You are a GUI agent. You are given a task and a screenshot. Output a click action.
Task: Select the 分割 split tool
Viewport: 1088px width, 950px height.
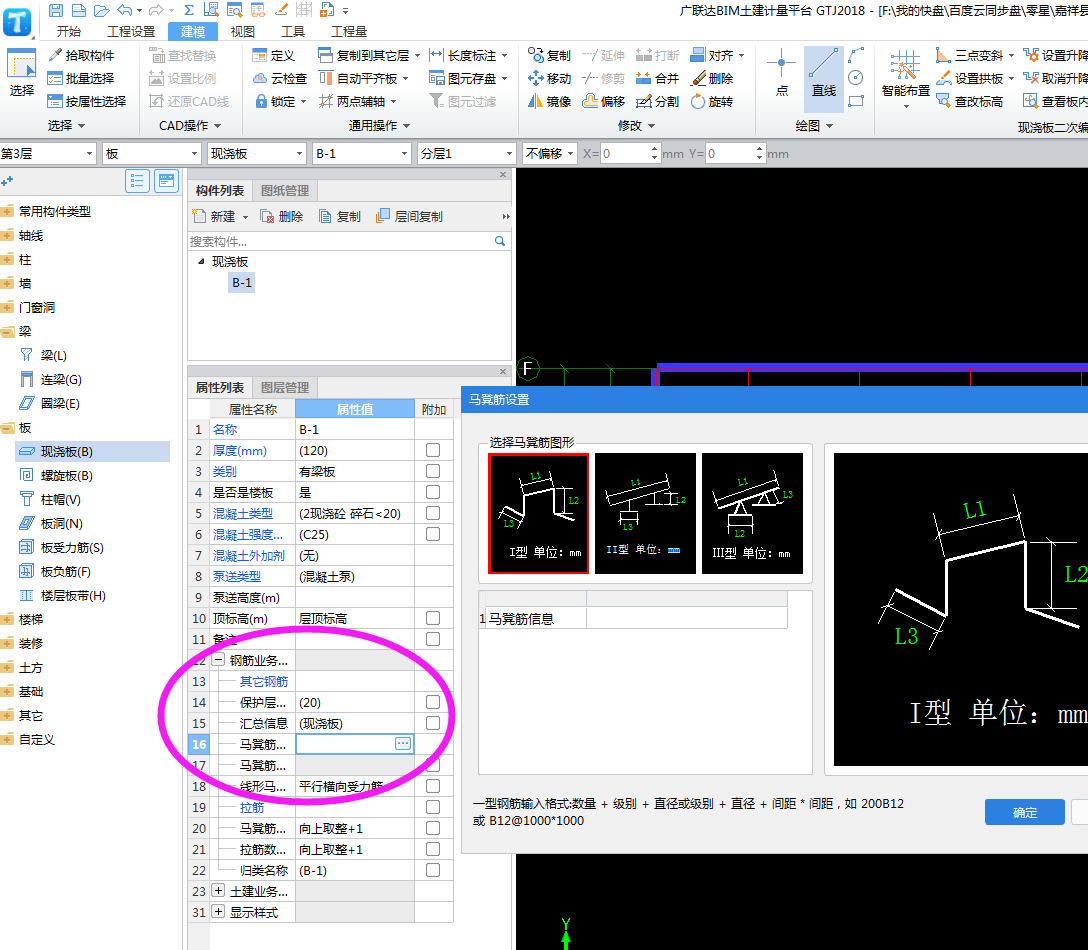(657, 101)
